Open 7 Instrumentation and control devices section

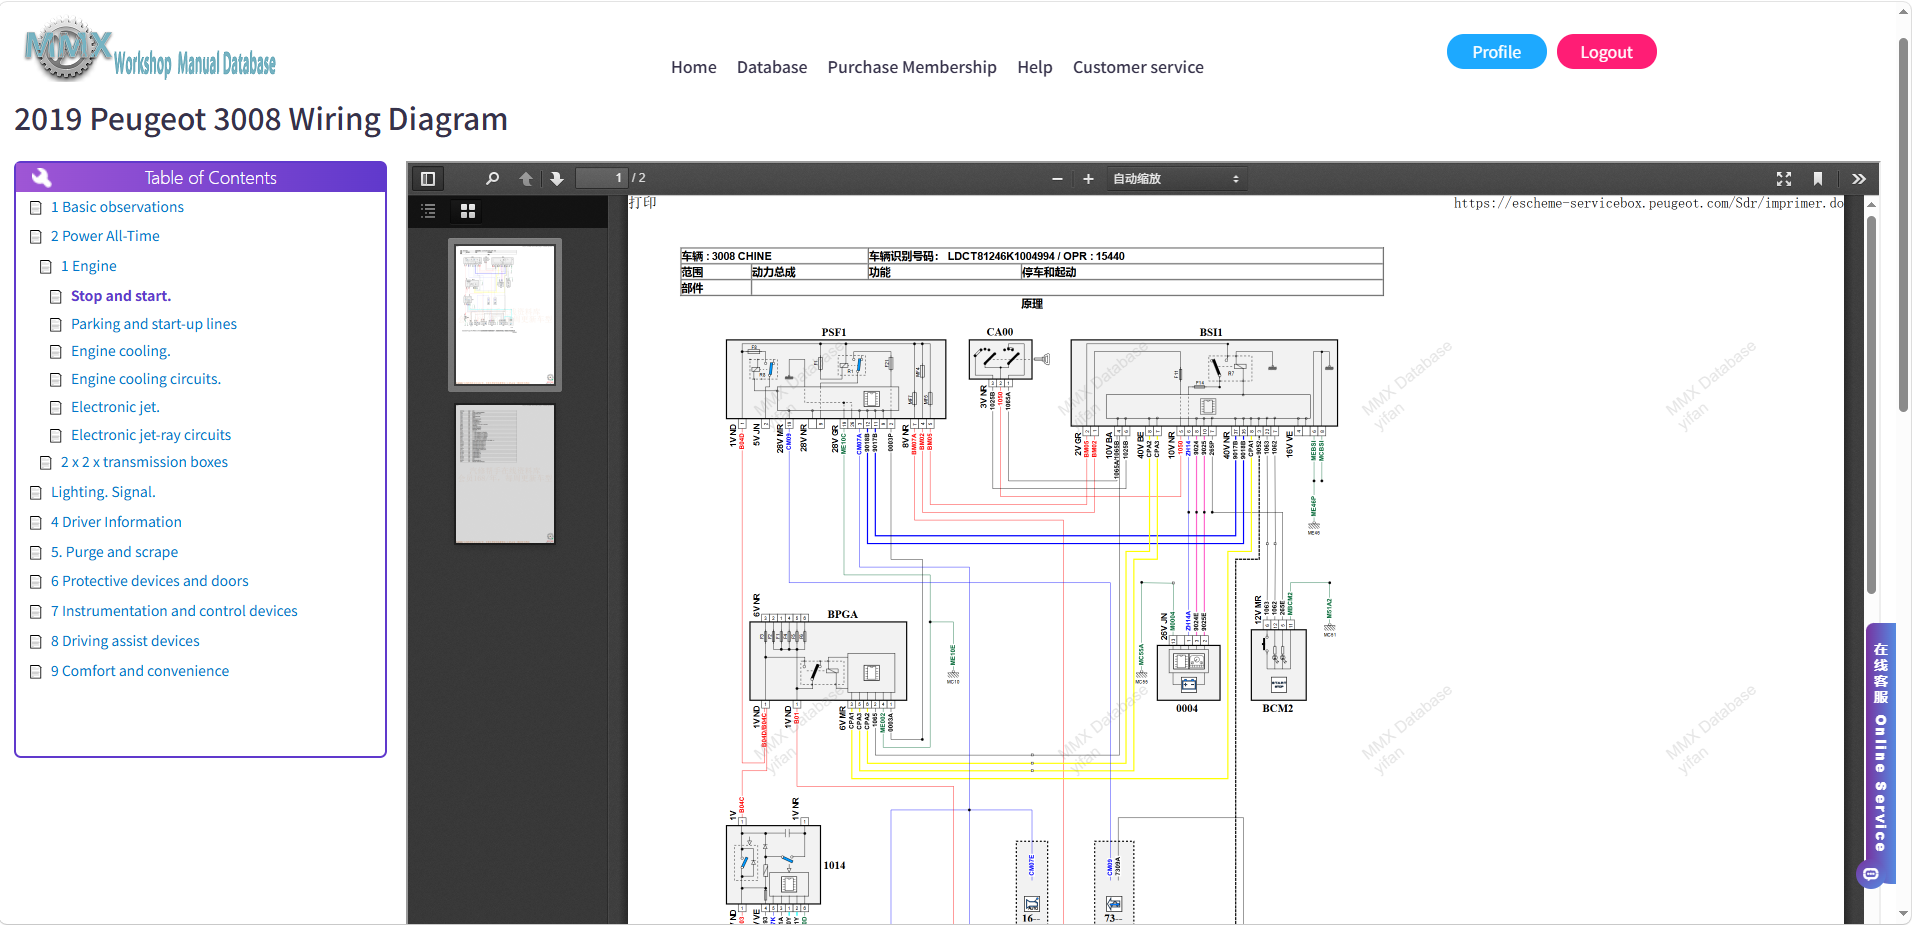[x=174, y=611]
